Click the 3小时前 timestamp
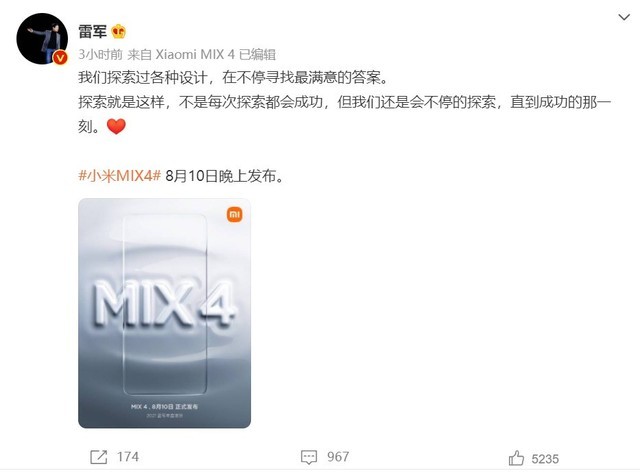 tap(100, 54)
